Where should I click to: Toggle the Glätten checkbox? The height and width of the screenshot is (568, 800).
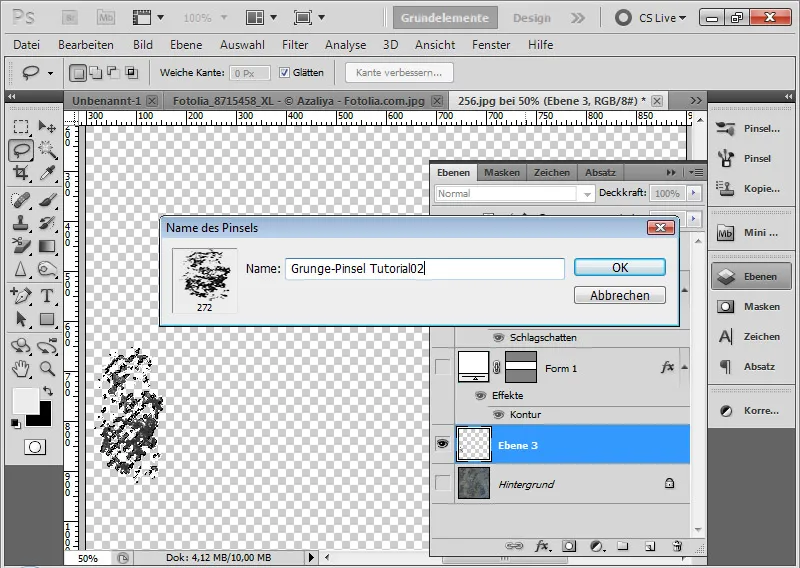(x=284, y=72)
